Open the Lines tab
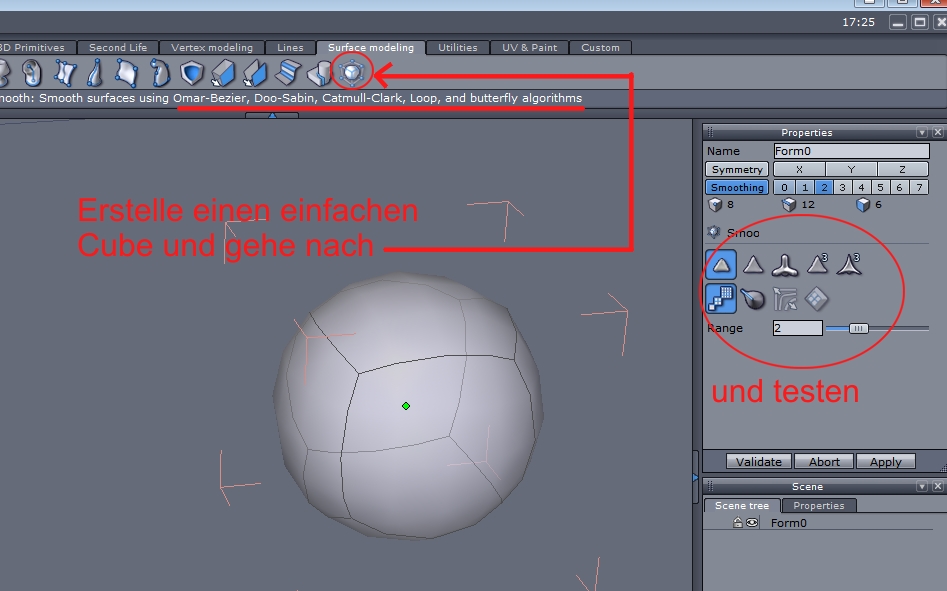947x591 pixels. click(290, 48)
